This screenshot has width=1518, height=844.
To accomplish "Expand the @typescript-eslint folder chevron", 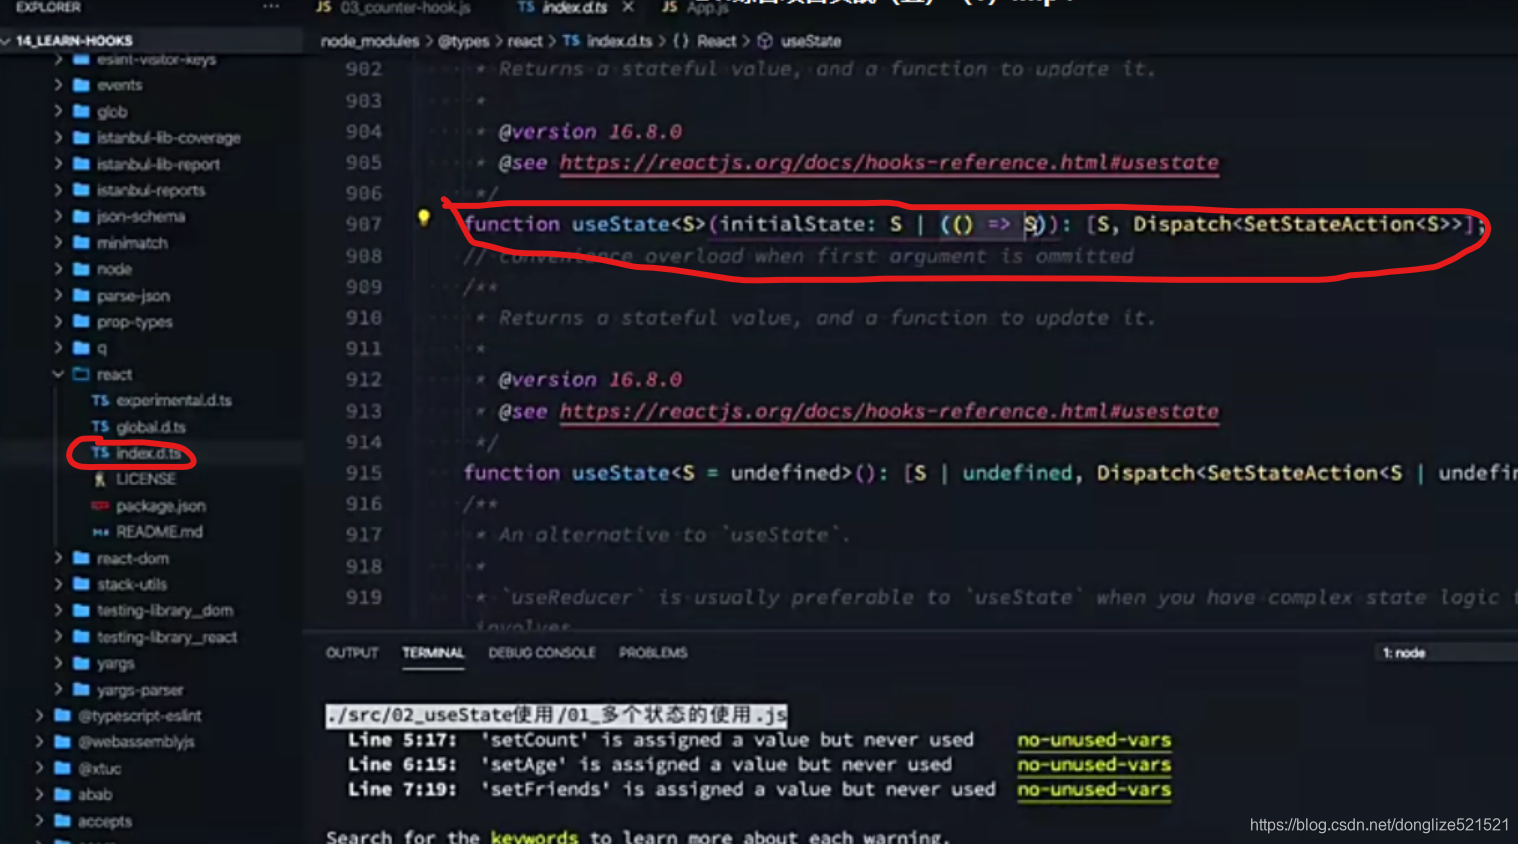I will click(x=39, y=716).
